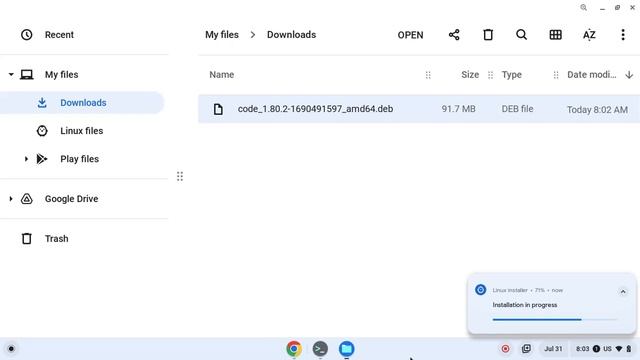Sort by the Type column
The height and width of the screenshot is (360, 640).
click(x=511, y=75)
